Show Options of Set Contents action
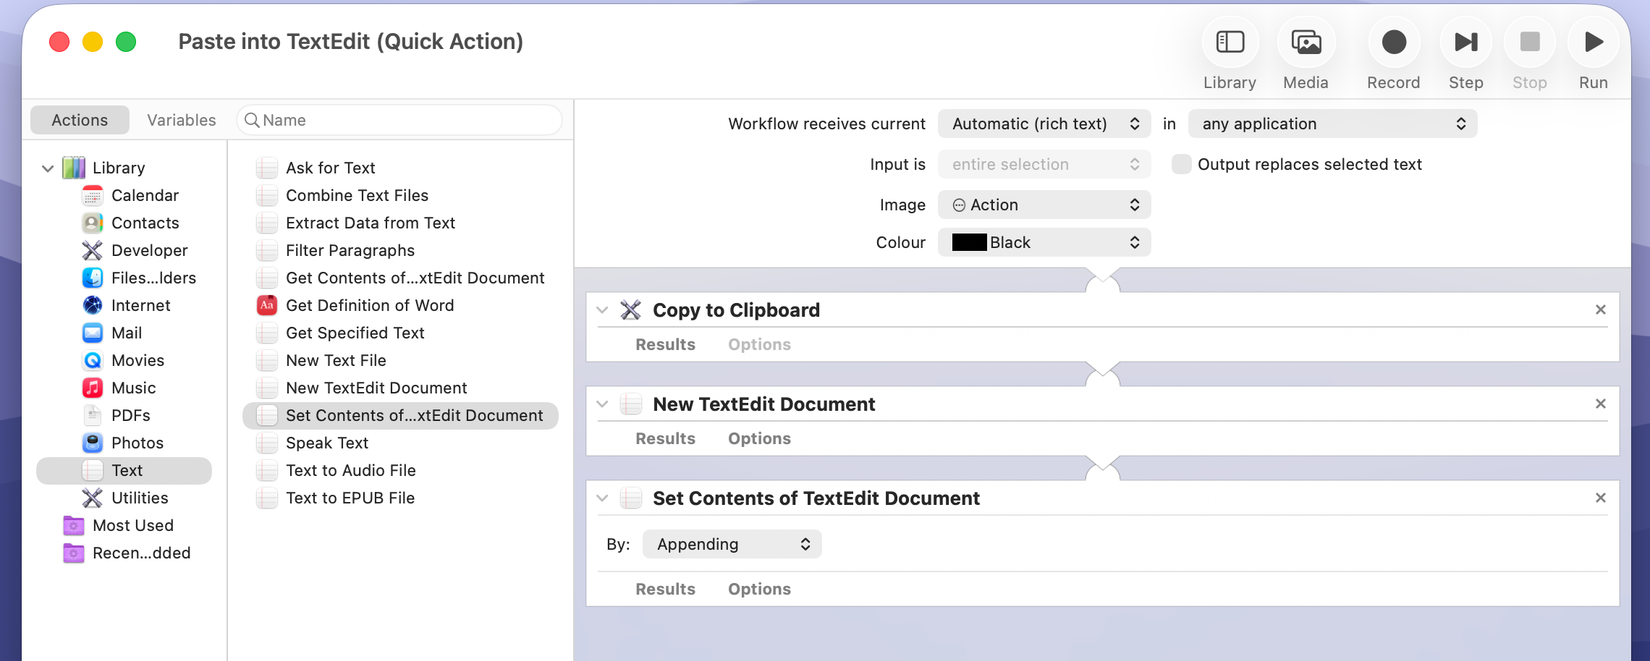The image size is (1650, 661). 759,589
